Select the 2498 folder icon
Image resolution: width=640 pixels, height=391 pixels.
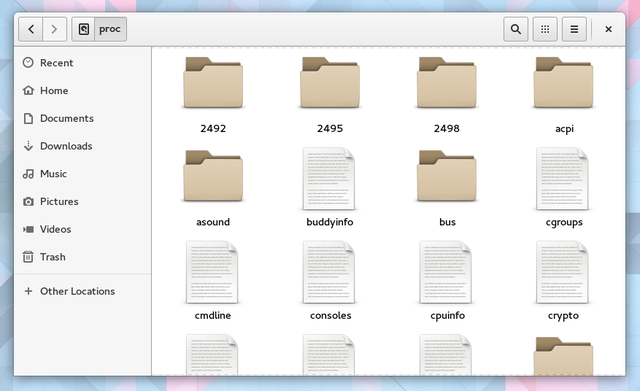(x=447, y=83)
